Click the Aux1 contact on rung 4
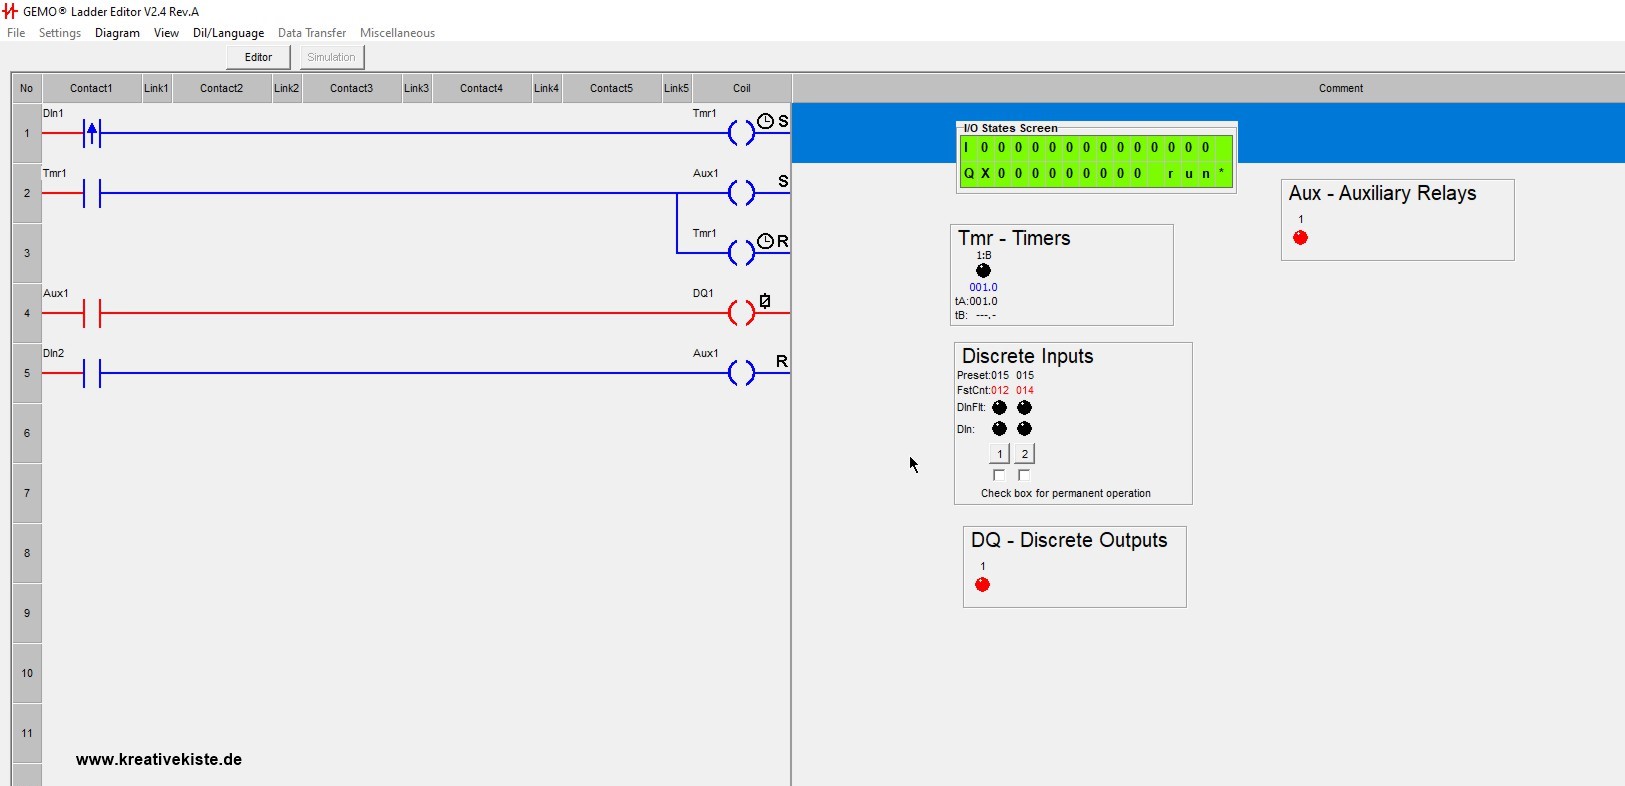 [x=92, y=313]
